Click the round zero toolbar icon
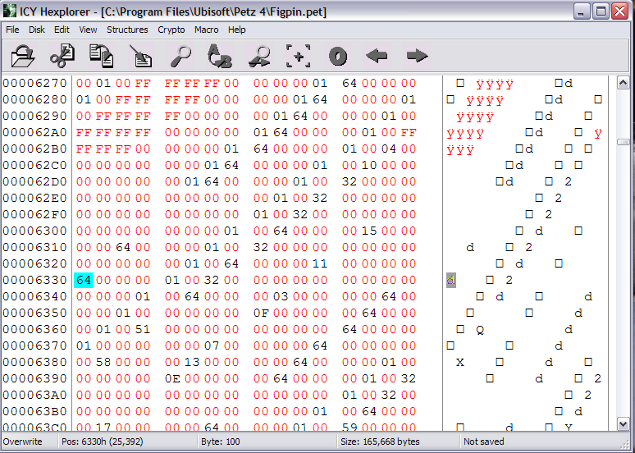Viewport: 635px width, 453px height. tap(338, 56)
